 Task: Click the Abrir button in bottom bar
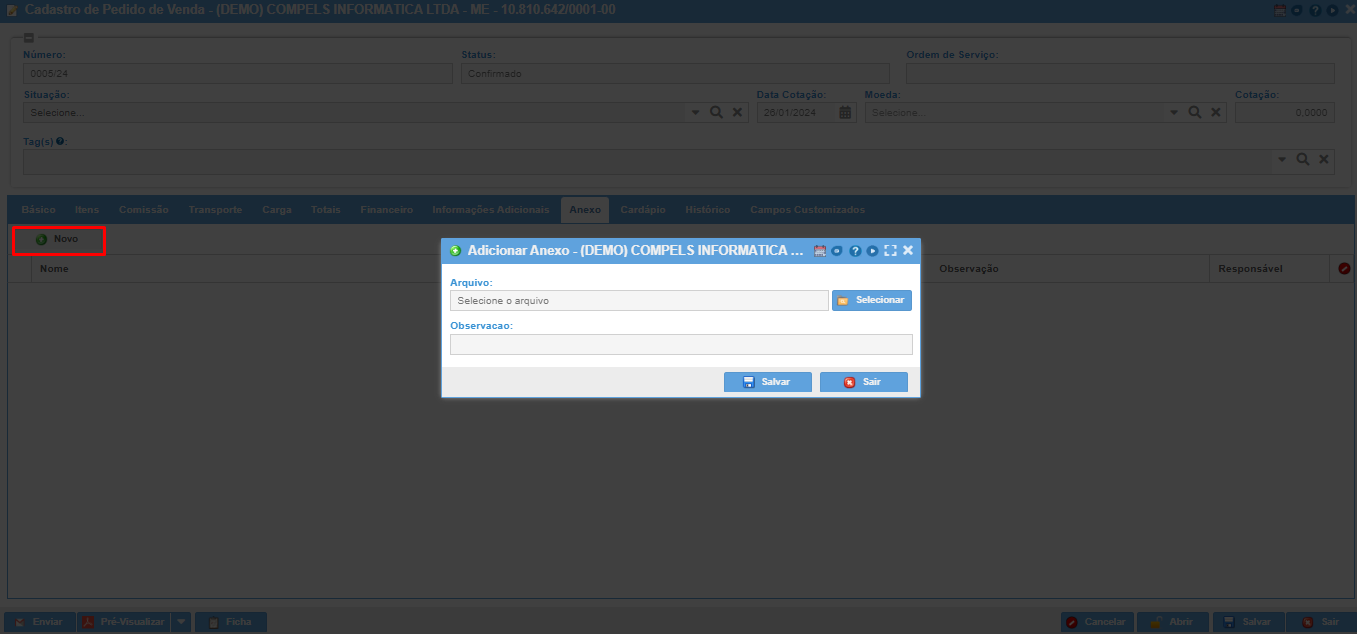(x=1173, y=622)
